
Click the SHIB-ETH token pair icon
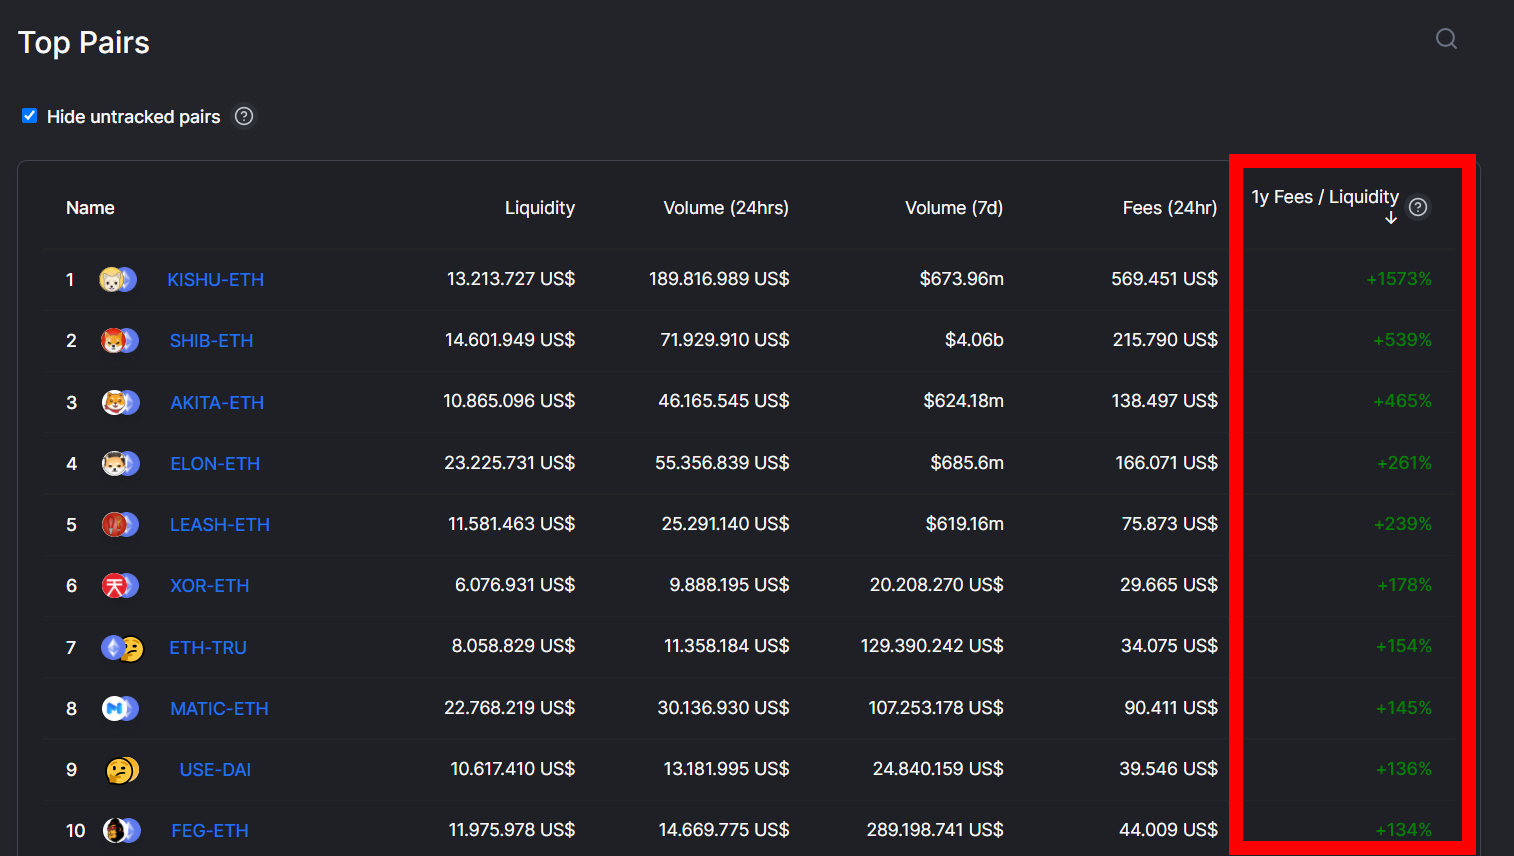pyautogui.click(x=120, y=341)
